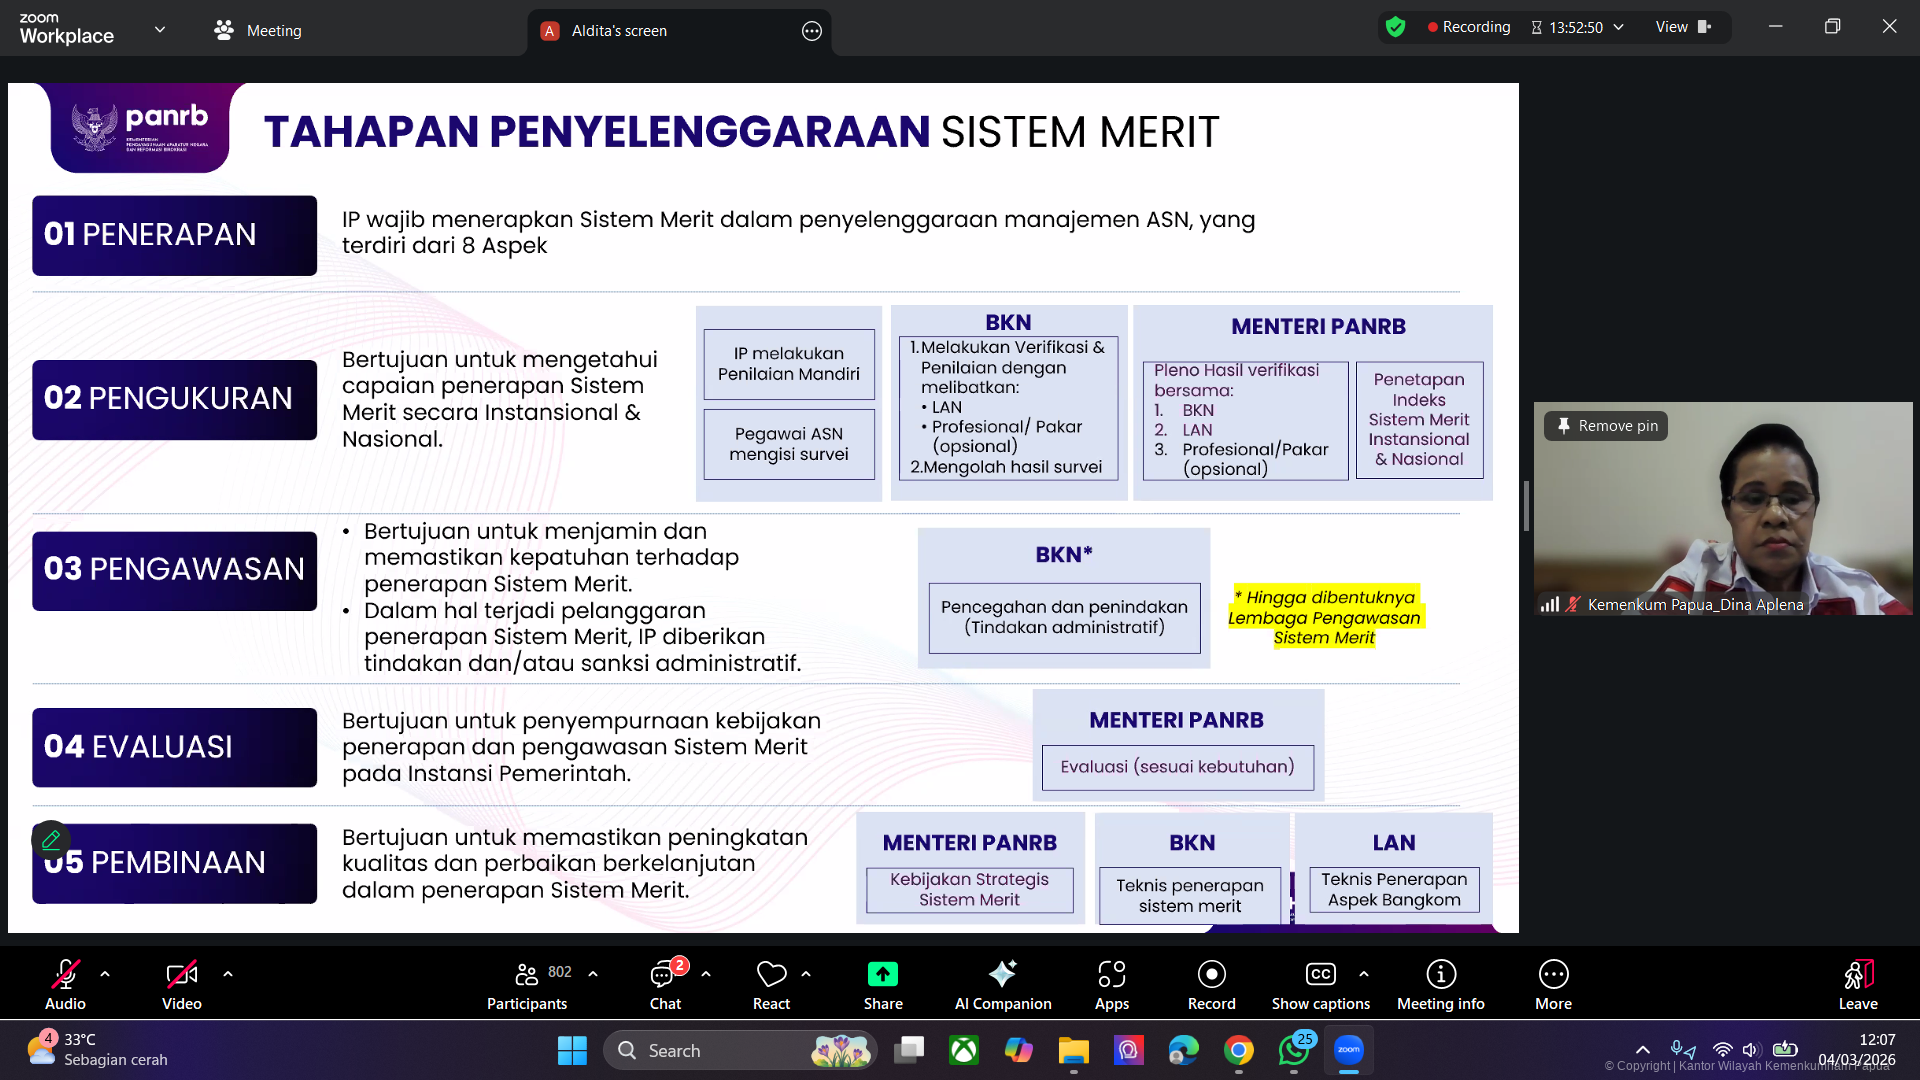
Task: Launch AI Companion
Action: tap(1002, 983)
